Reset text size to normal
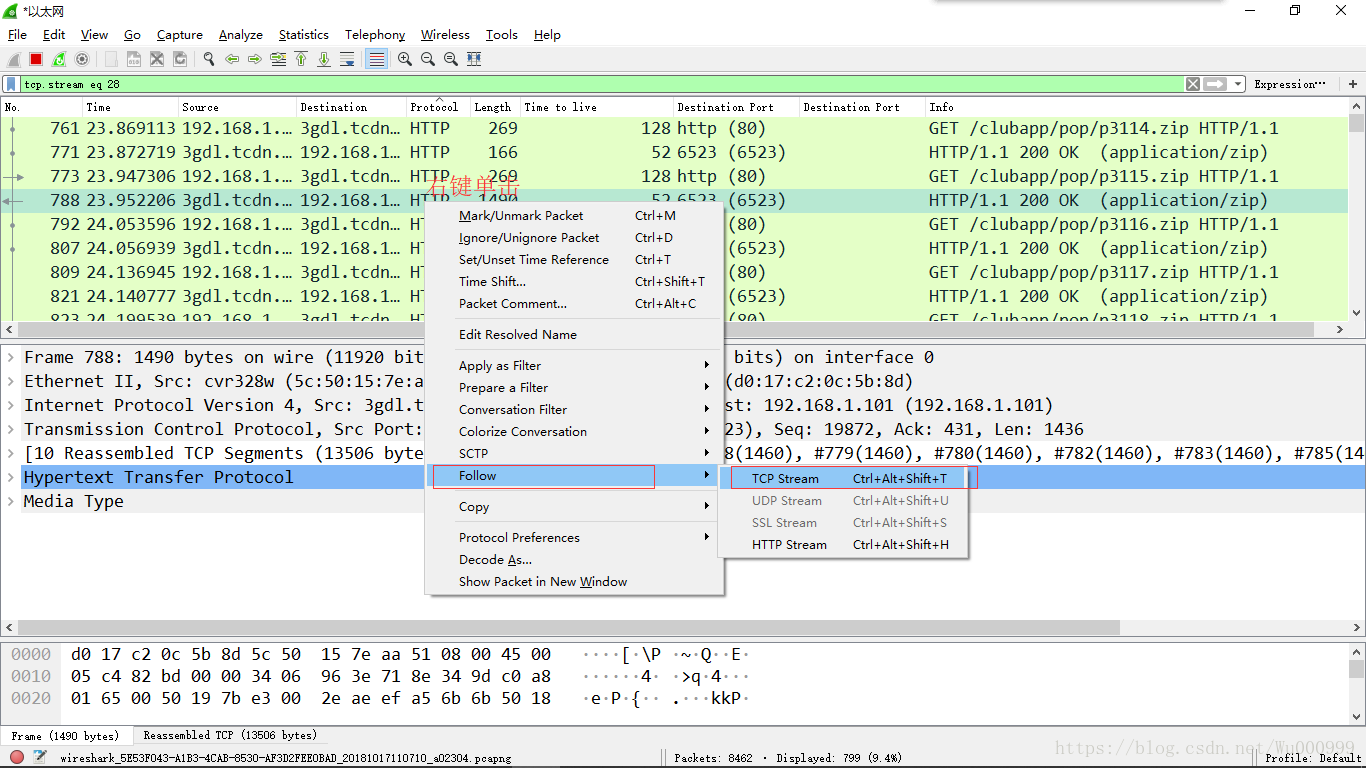1366x768 pixels. 451,59
